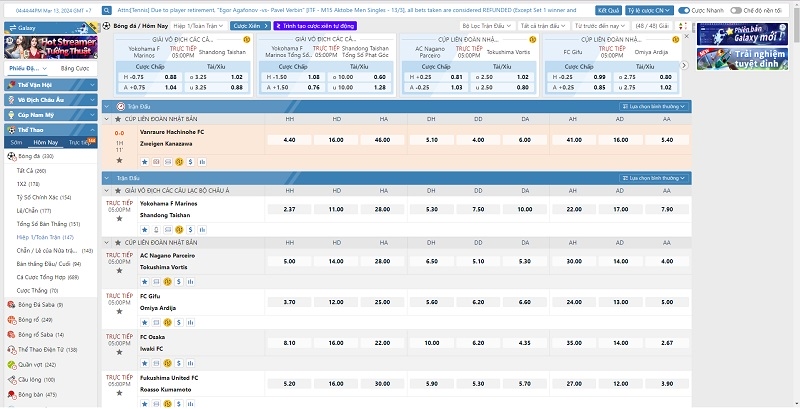800x409 pixels.
Task: Toggle the Cược Nhanh switch
Action: [685, 9]
